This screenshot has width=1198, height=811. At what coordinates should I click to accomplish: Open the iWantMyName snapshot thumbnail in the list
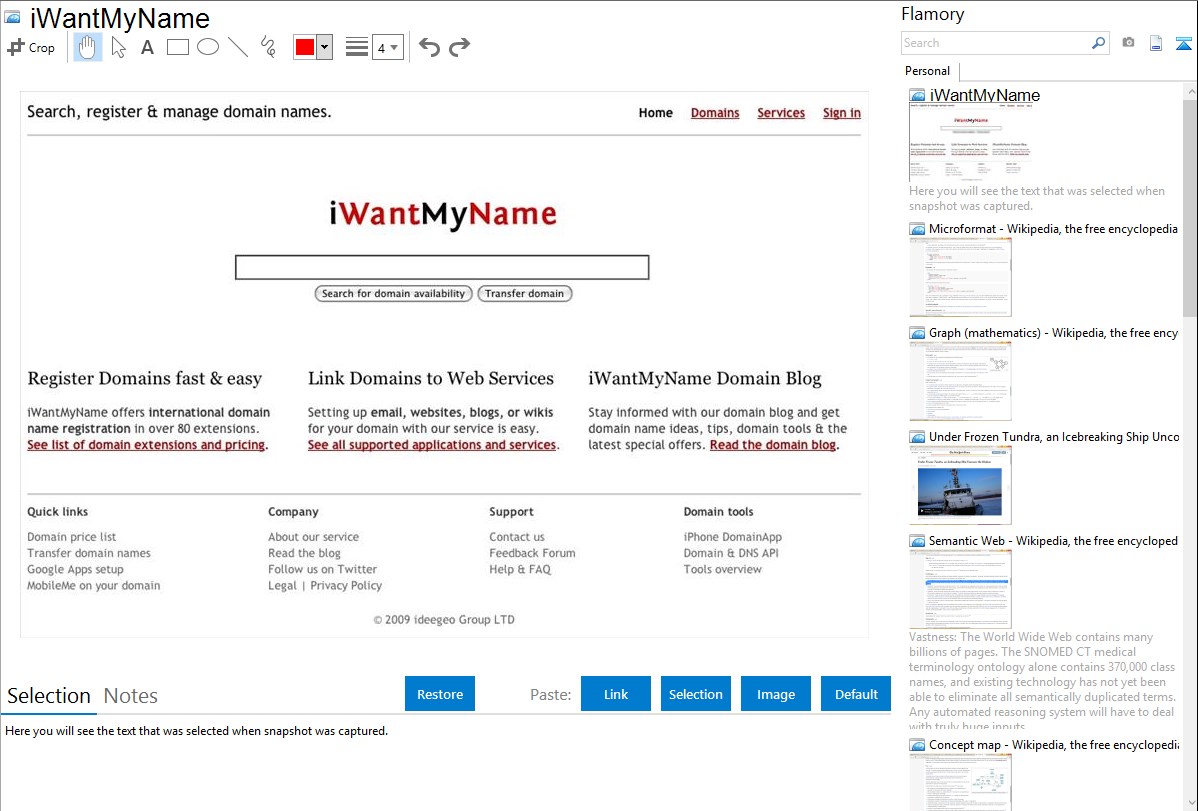tap(970, 144)
